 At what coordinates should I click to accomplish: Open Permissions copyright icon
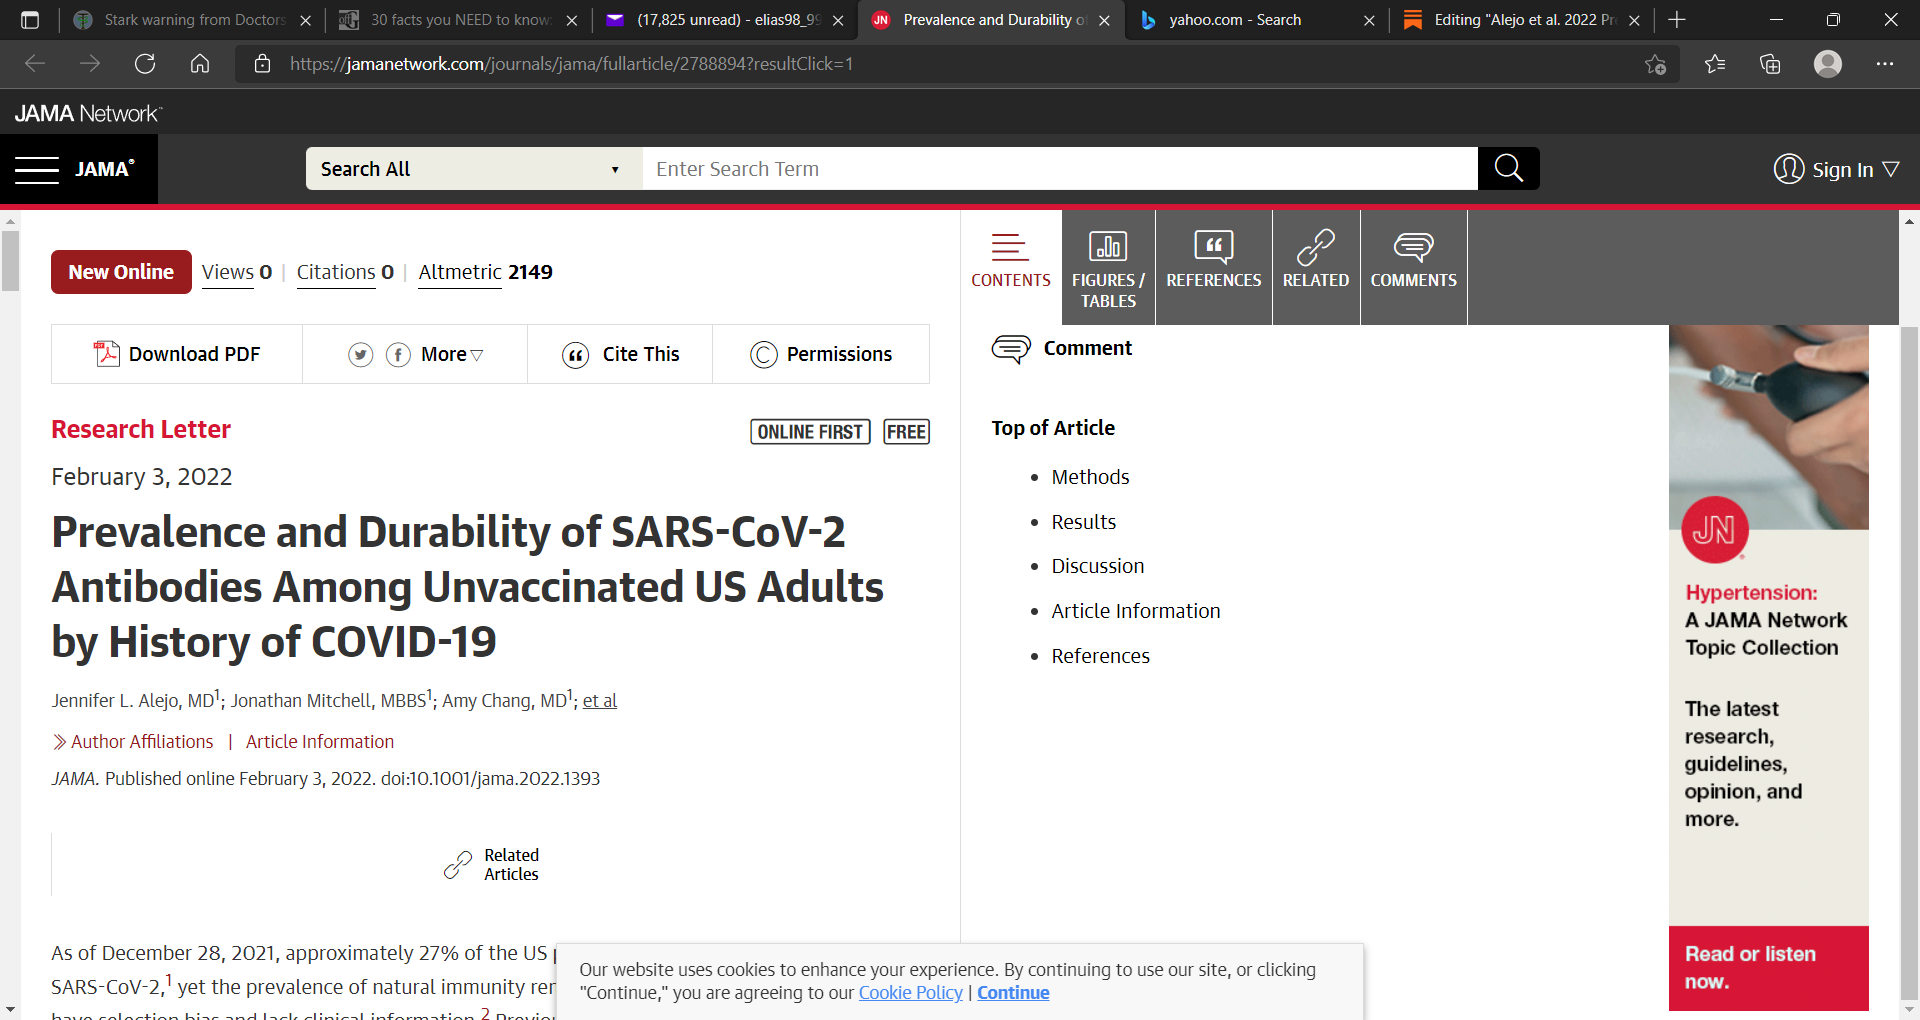click(x=764, y=355)
